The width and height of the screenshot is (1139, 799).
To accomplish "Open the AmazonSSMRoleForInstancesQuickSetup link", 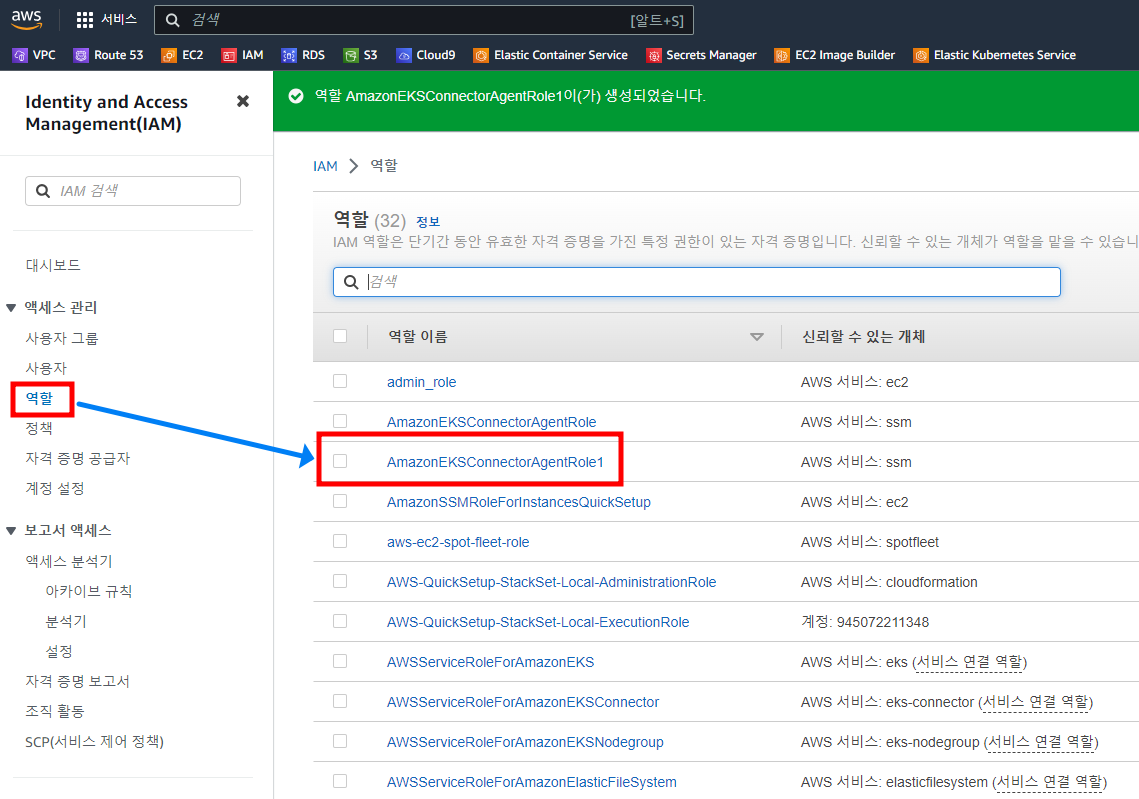I will pos(519,502).
